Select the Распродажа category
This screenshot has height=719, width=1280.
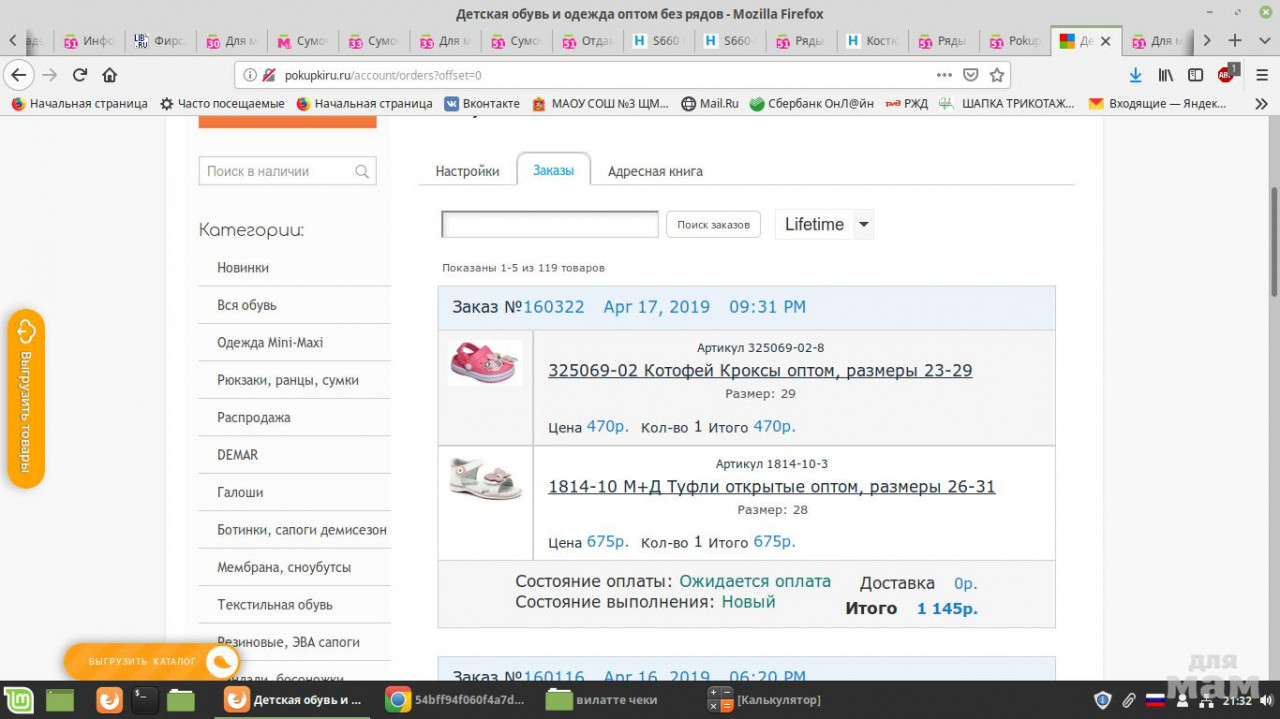[254, 417]
